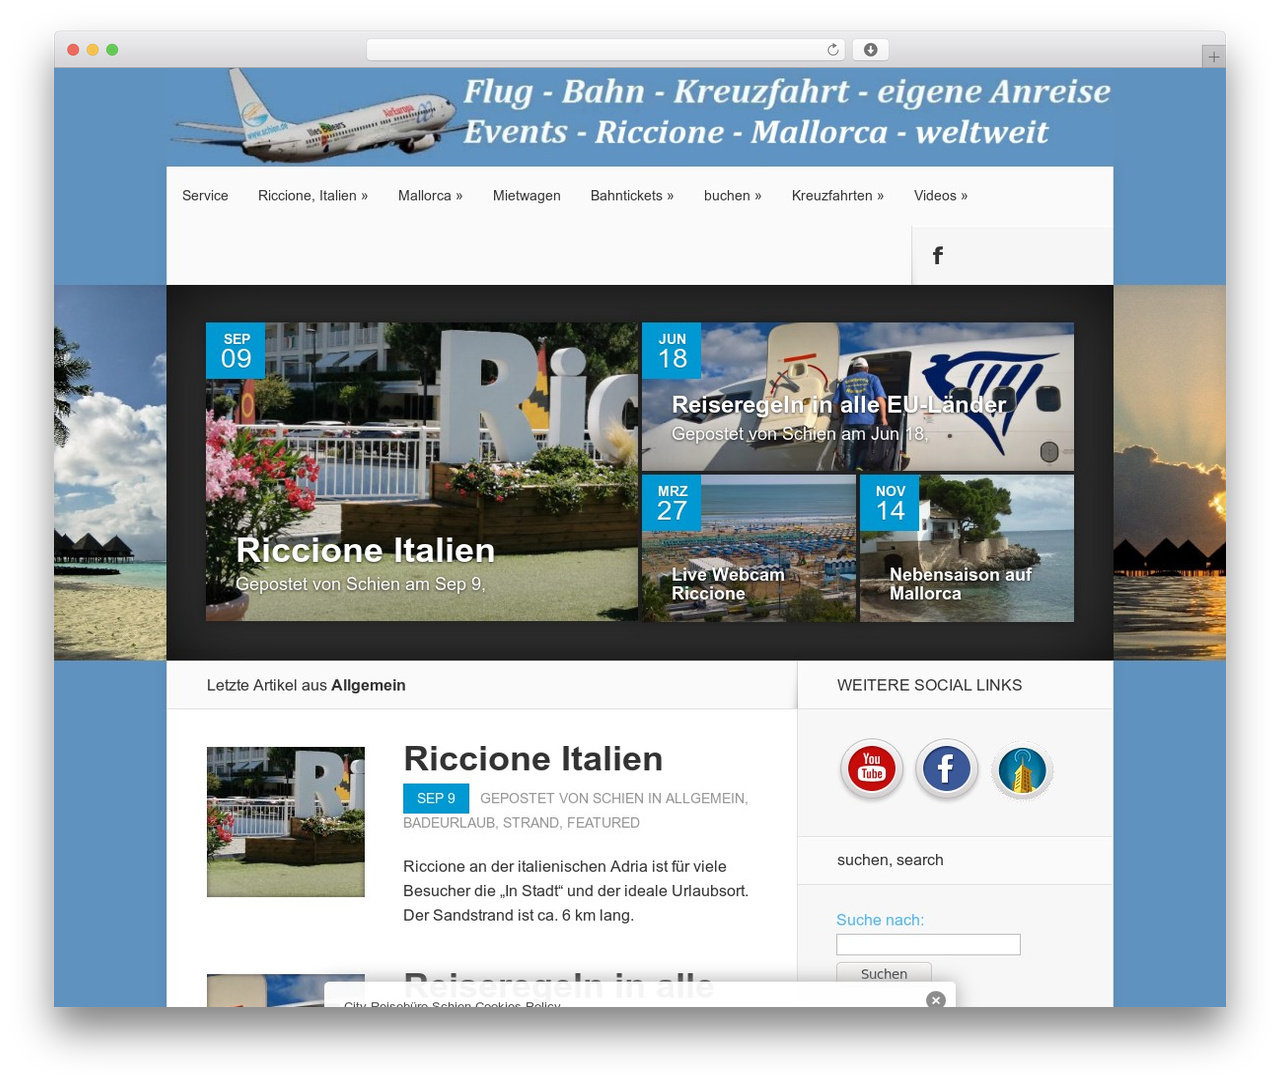Expand the Kreuzfahrten menu

click(838, 196)
